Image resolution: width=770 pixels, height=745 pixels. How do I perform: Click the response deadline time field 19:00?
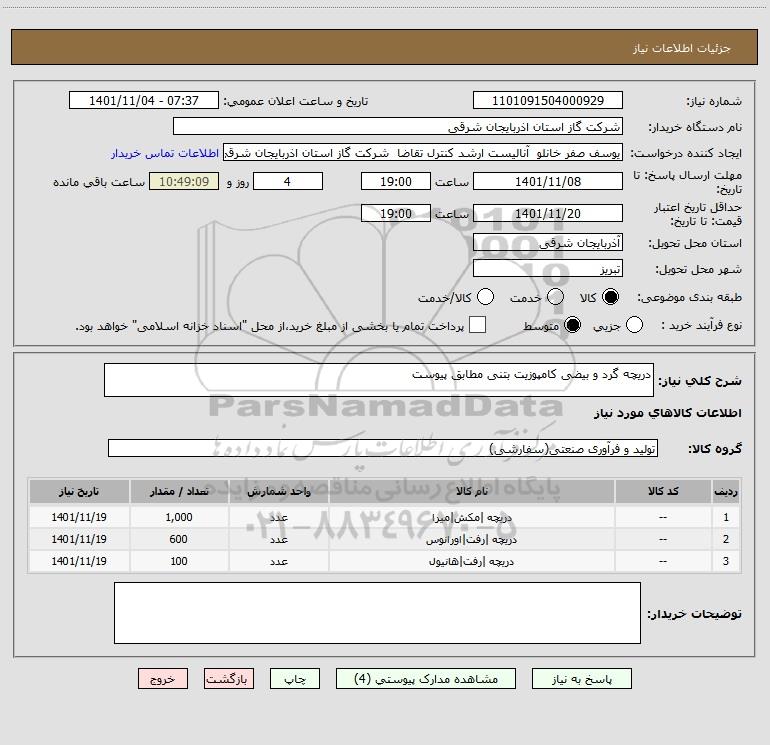pyautogui.click(x=396, y=181)
